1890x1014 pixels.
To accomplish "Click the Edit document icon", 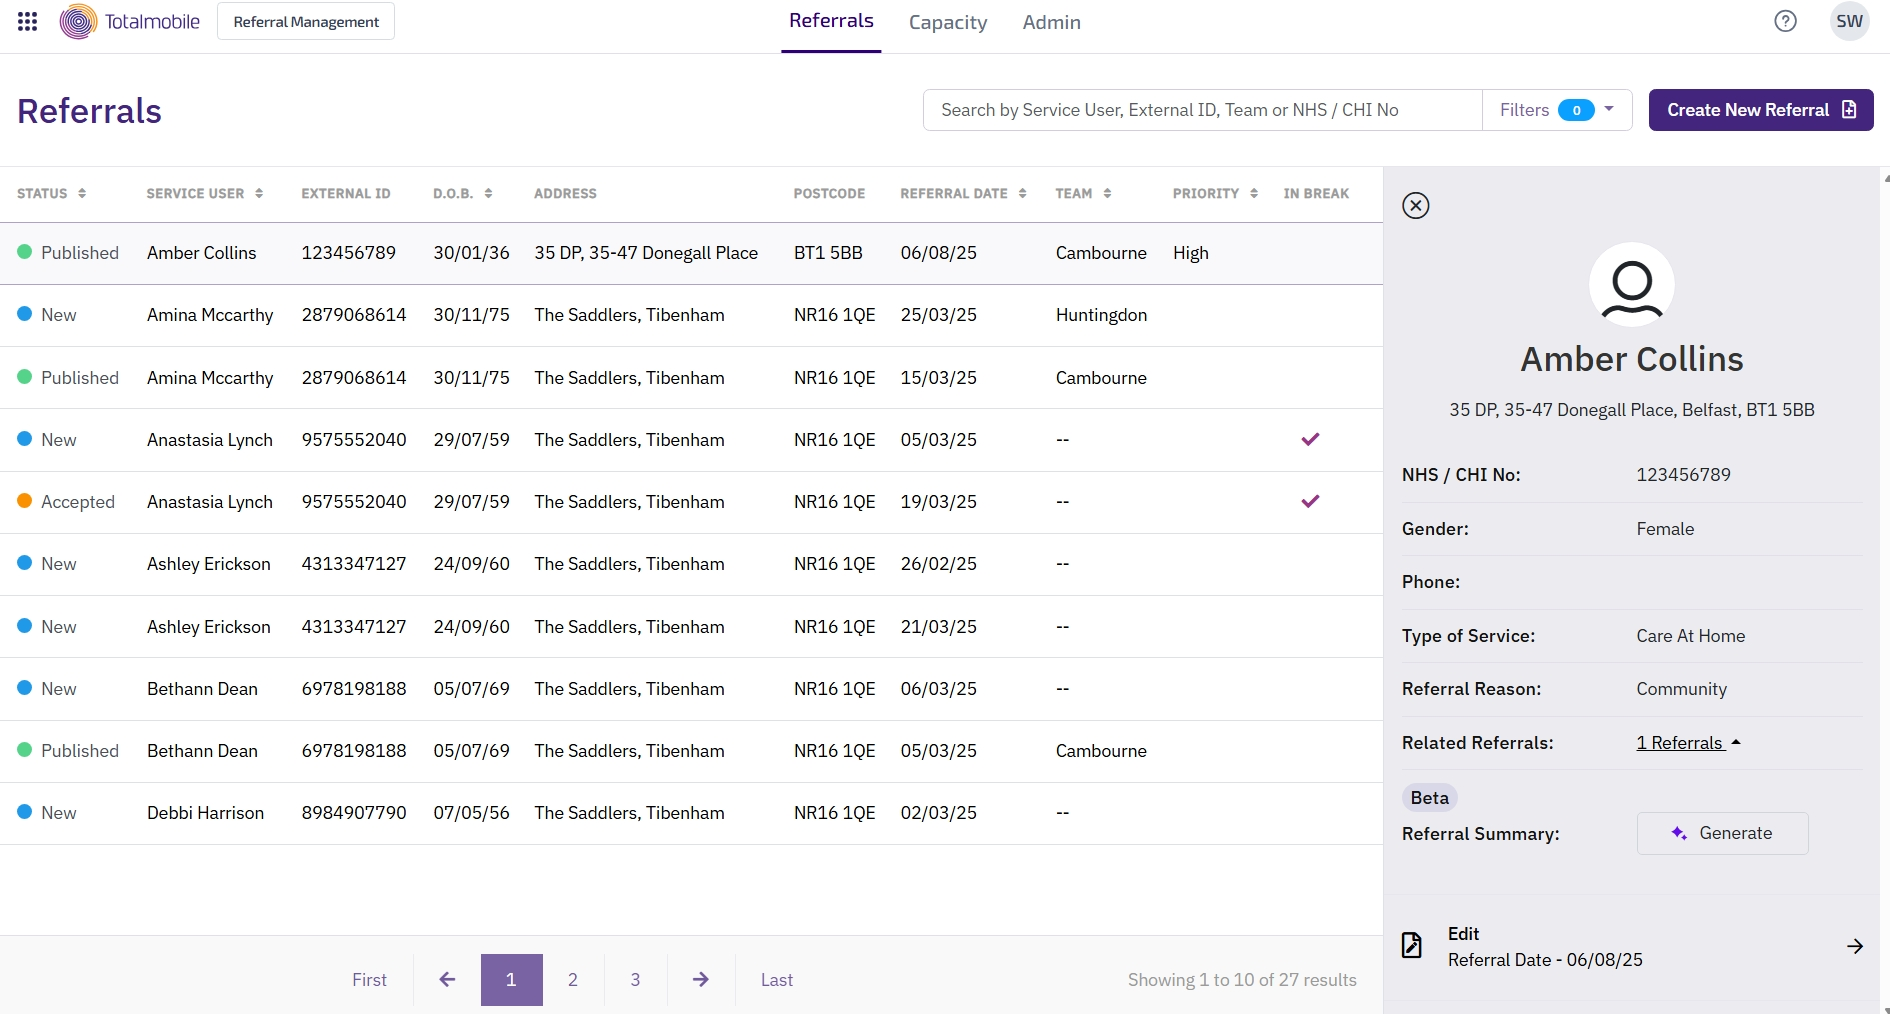I will tap(1412, 945).
